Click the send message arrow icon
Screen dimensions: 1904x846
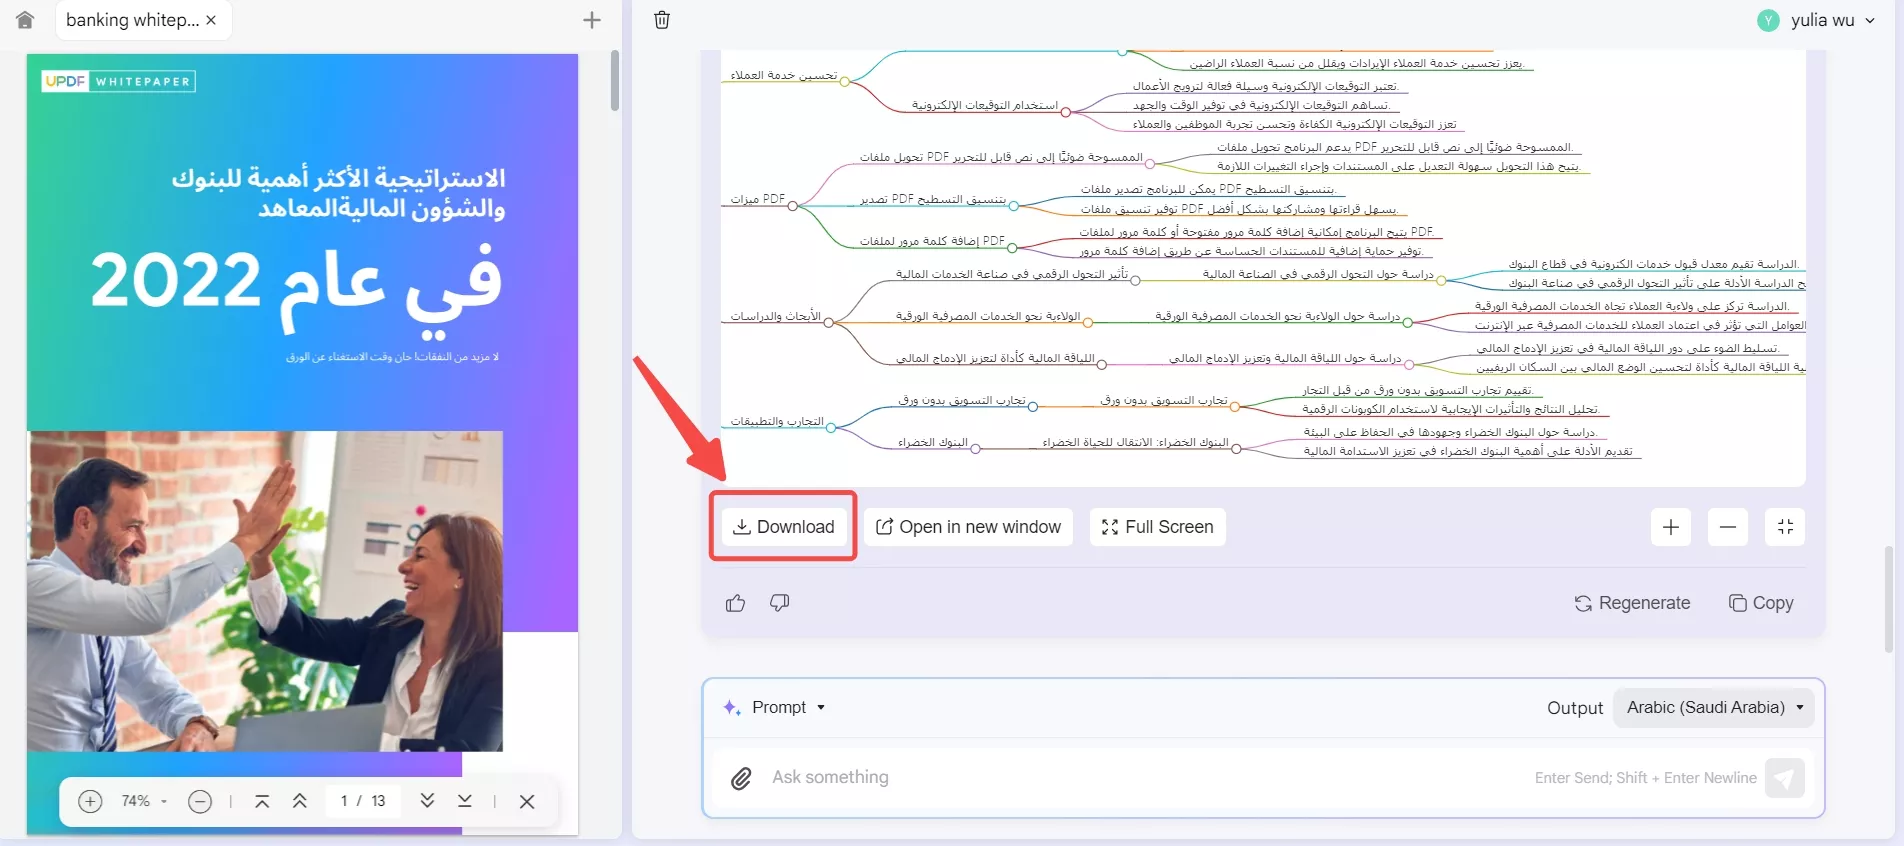[x=1785, y=778]
